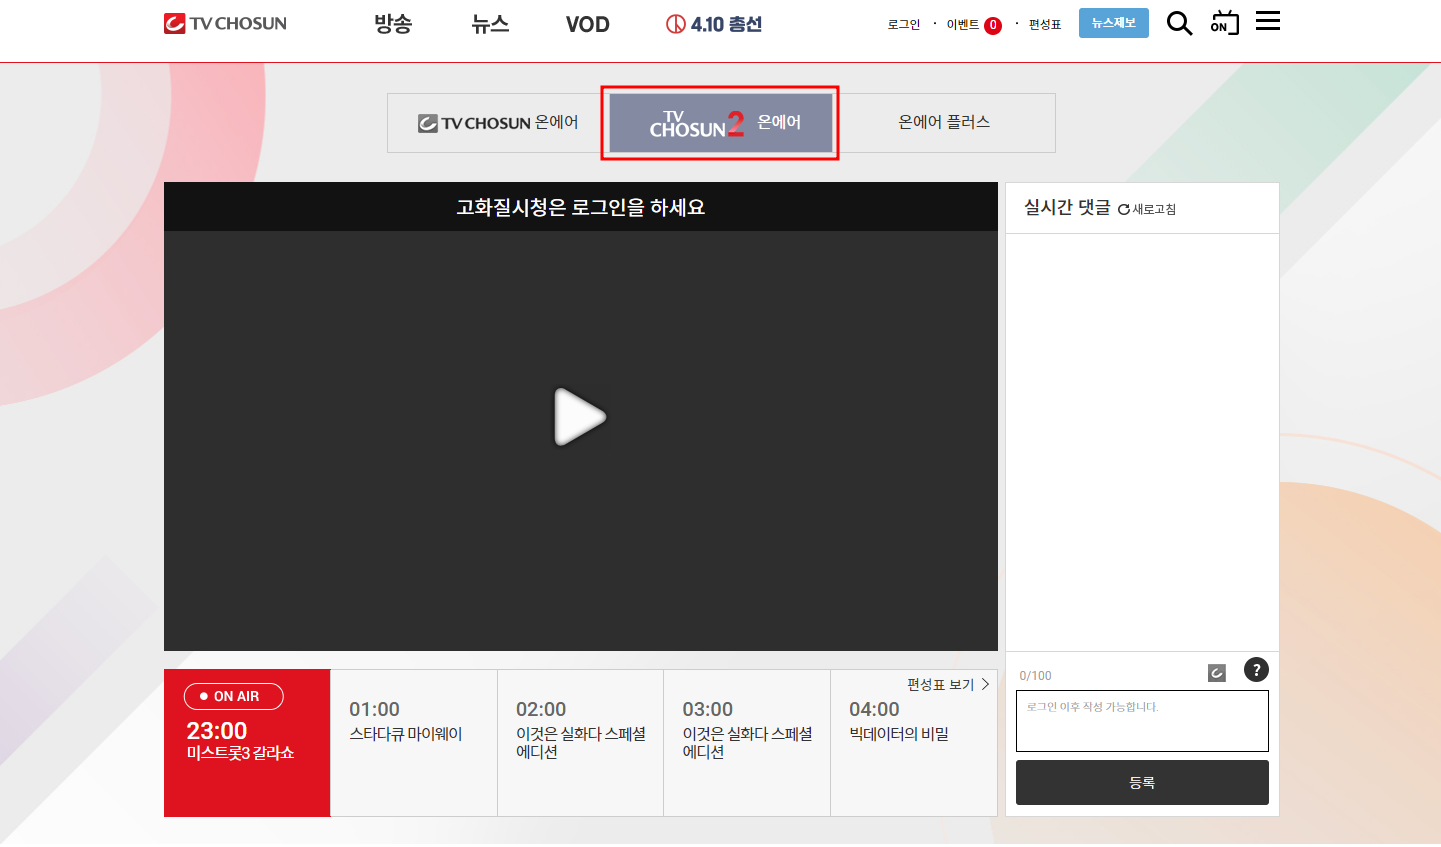Open the 4.10 총선 menu
This screenshot has width=1441, height=847.
click(x=714, y=24)
